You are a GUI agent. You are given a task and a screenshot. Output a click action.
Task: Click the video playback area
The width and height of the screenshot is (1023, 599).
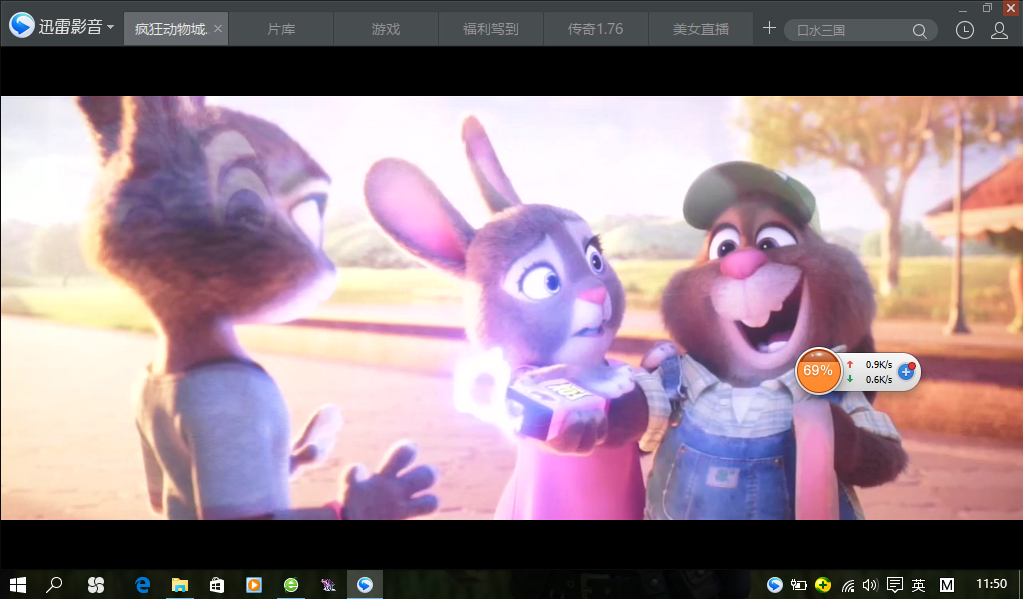(512, 308)
